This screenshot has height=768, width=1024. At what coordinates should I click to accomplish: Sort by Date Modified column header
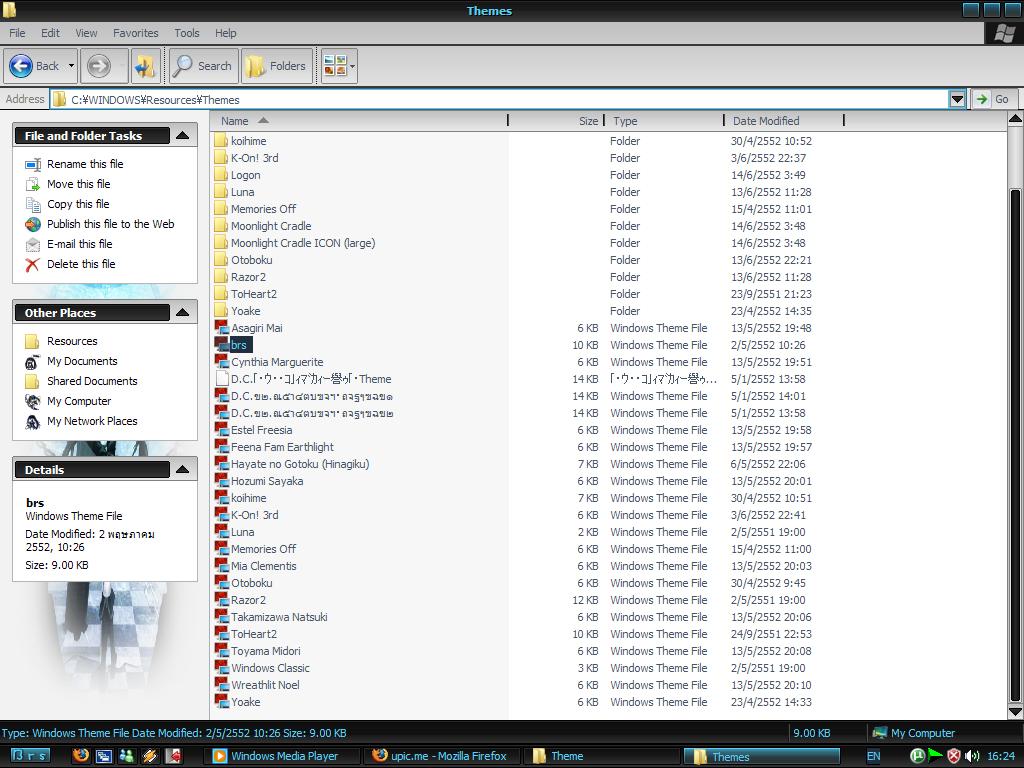pyautogui.click(x=784, y=121)
